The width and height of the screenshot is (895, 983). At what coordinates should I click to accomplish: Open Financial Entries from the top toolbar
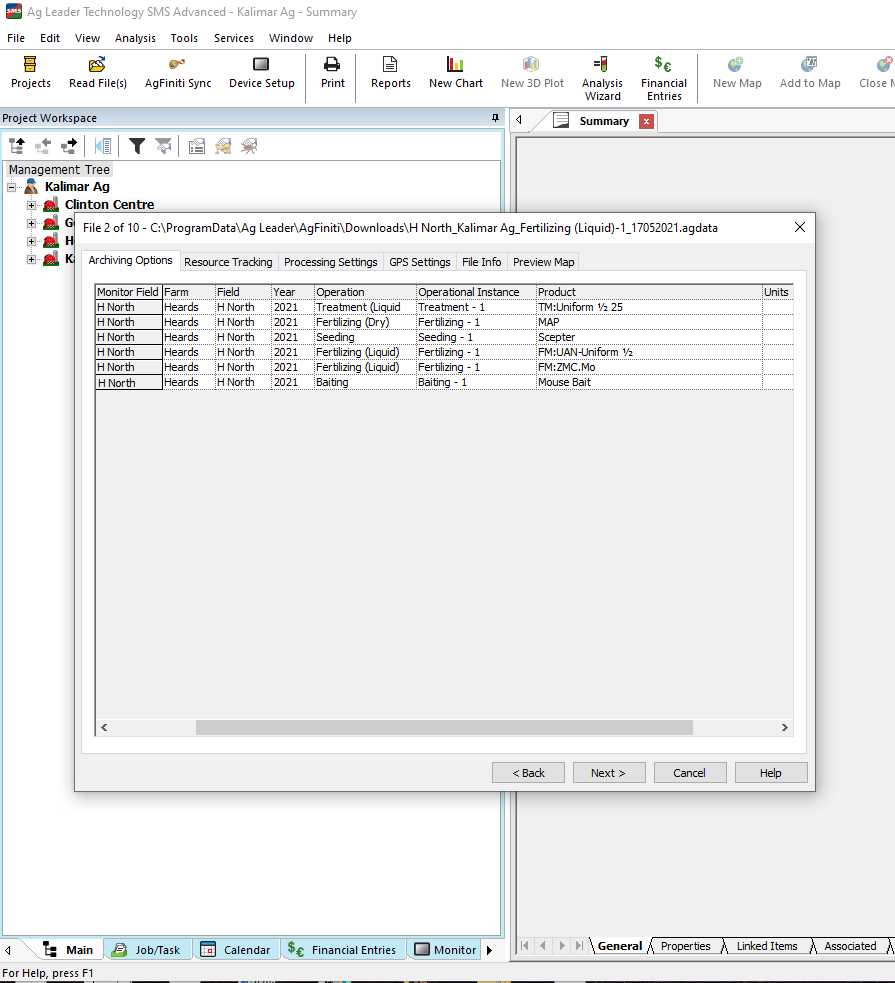point(664,78)
